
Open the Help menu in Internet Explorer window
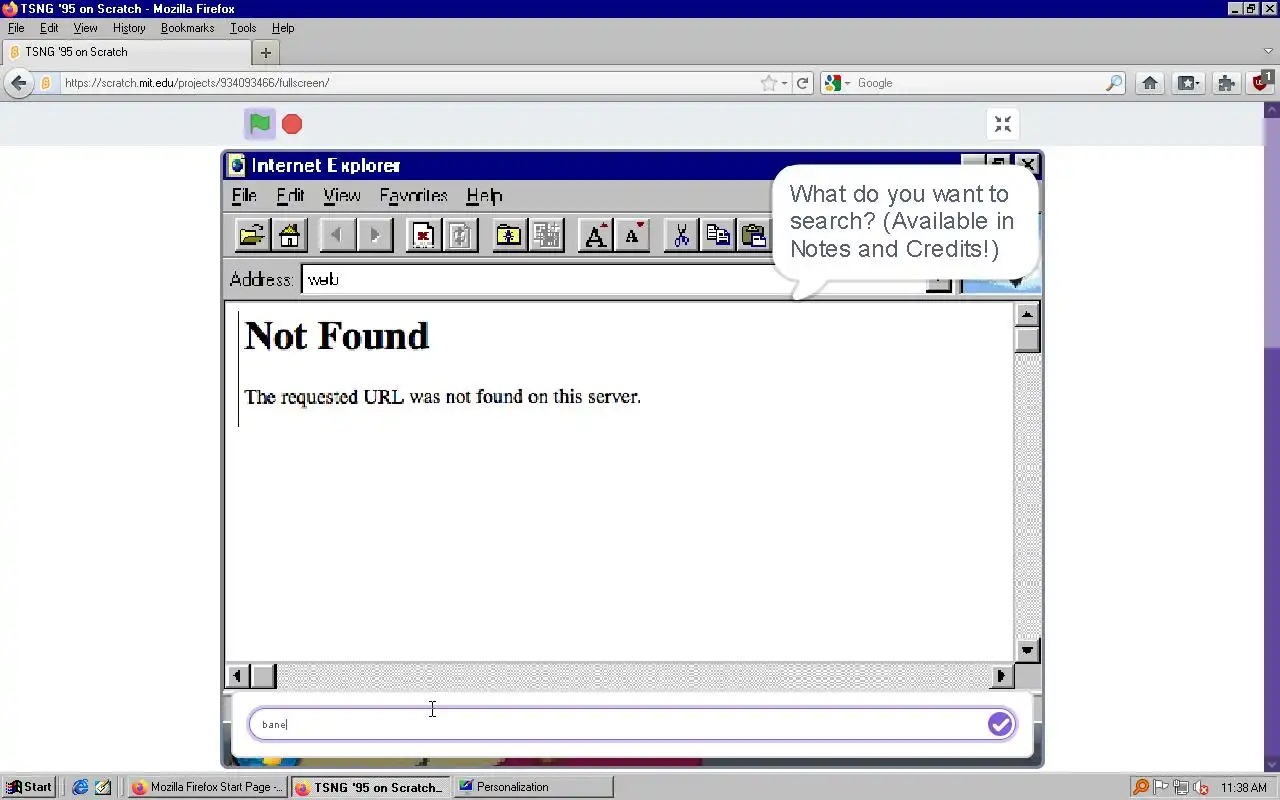(x=484, y=196)
